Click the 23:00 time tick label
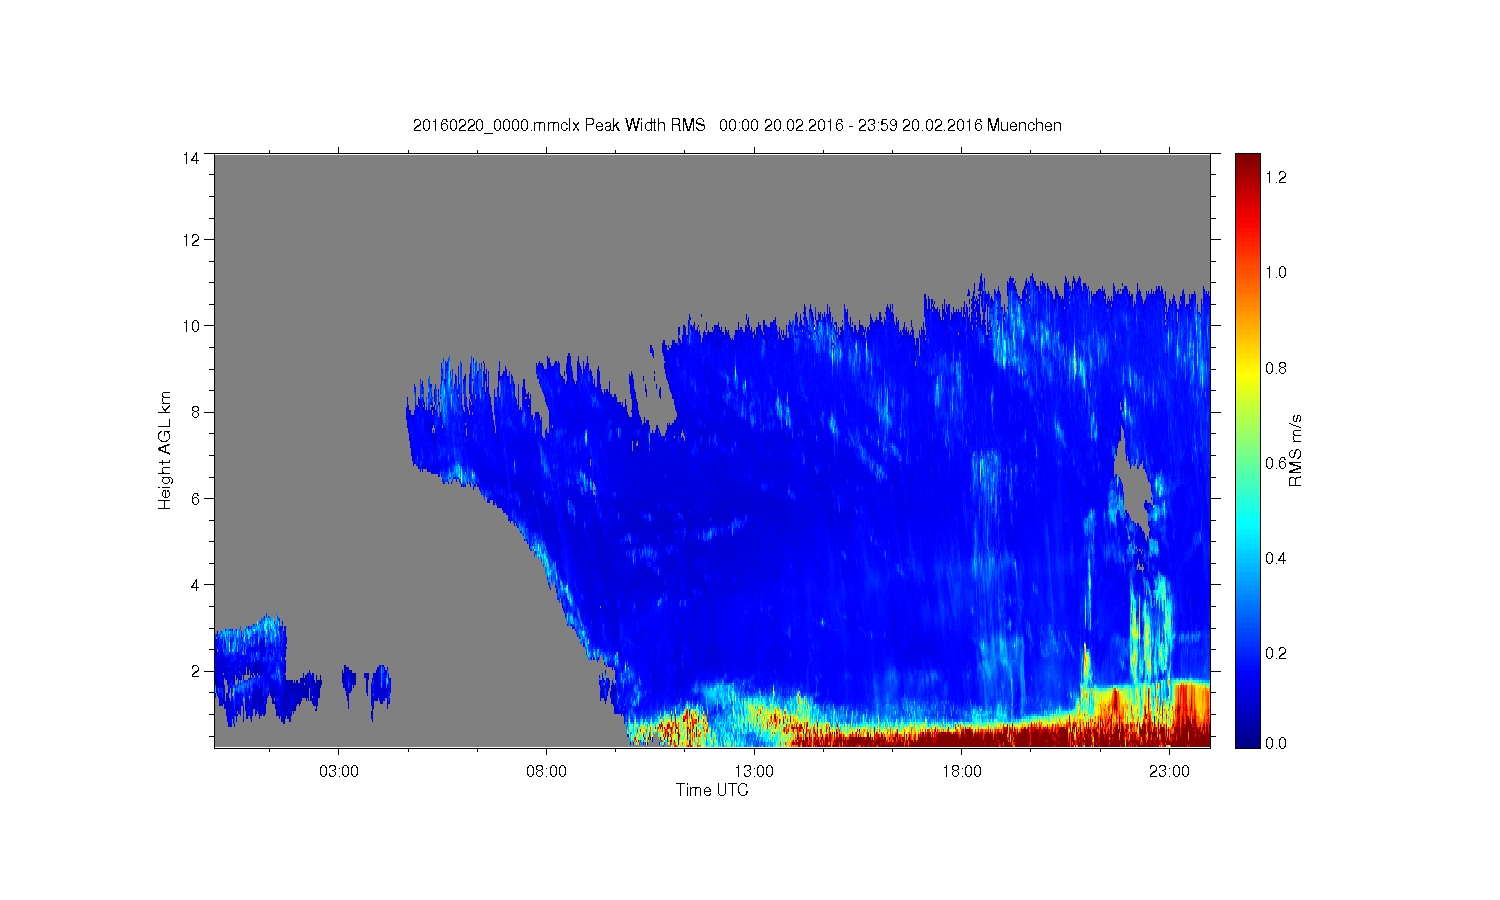This screenshot has height=900, width=1500. 1169,772
